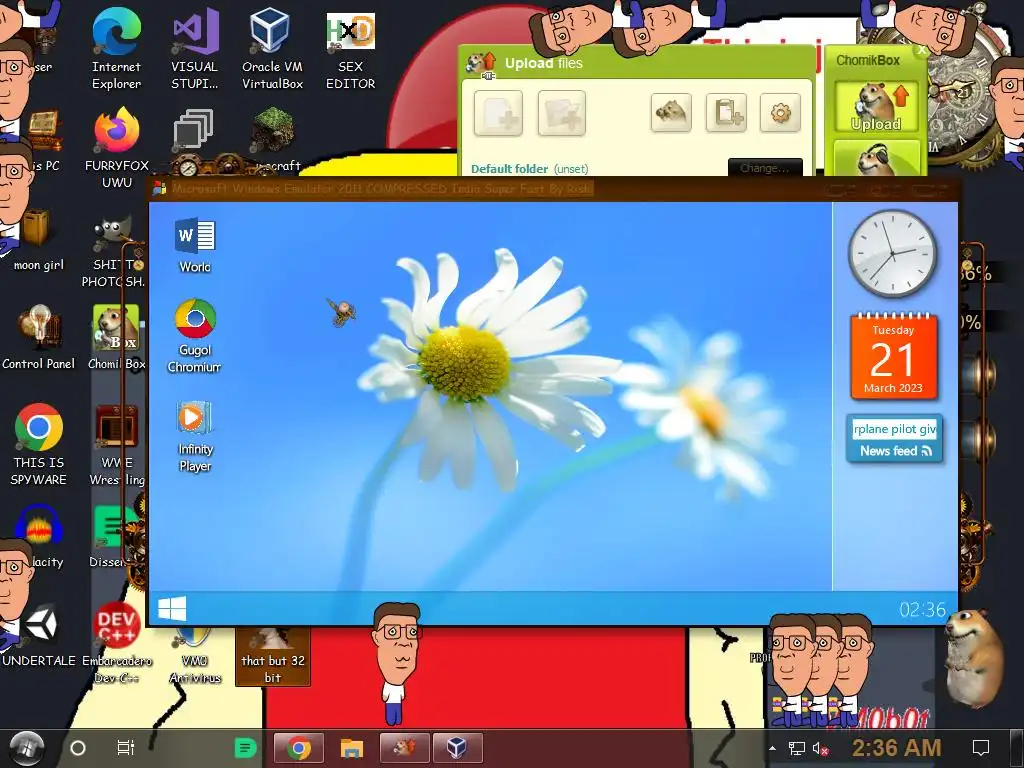Click the network tray icon

tap(797, 748)
